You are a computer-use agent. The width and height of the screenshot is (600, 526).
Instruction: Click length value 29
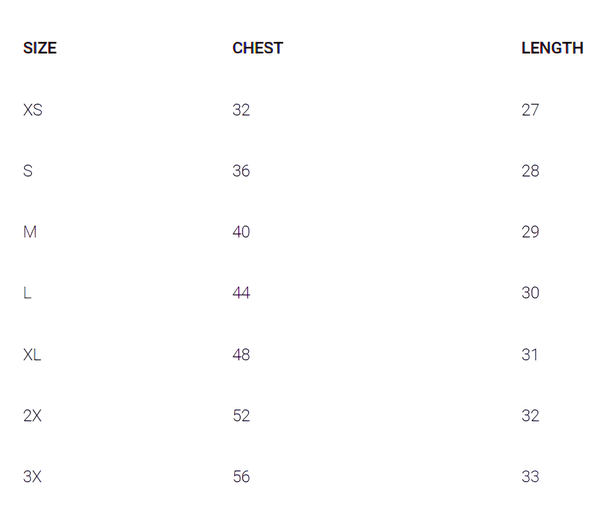coord(530,232)
